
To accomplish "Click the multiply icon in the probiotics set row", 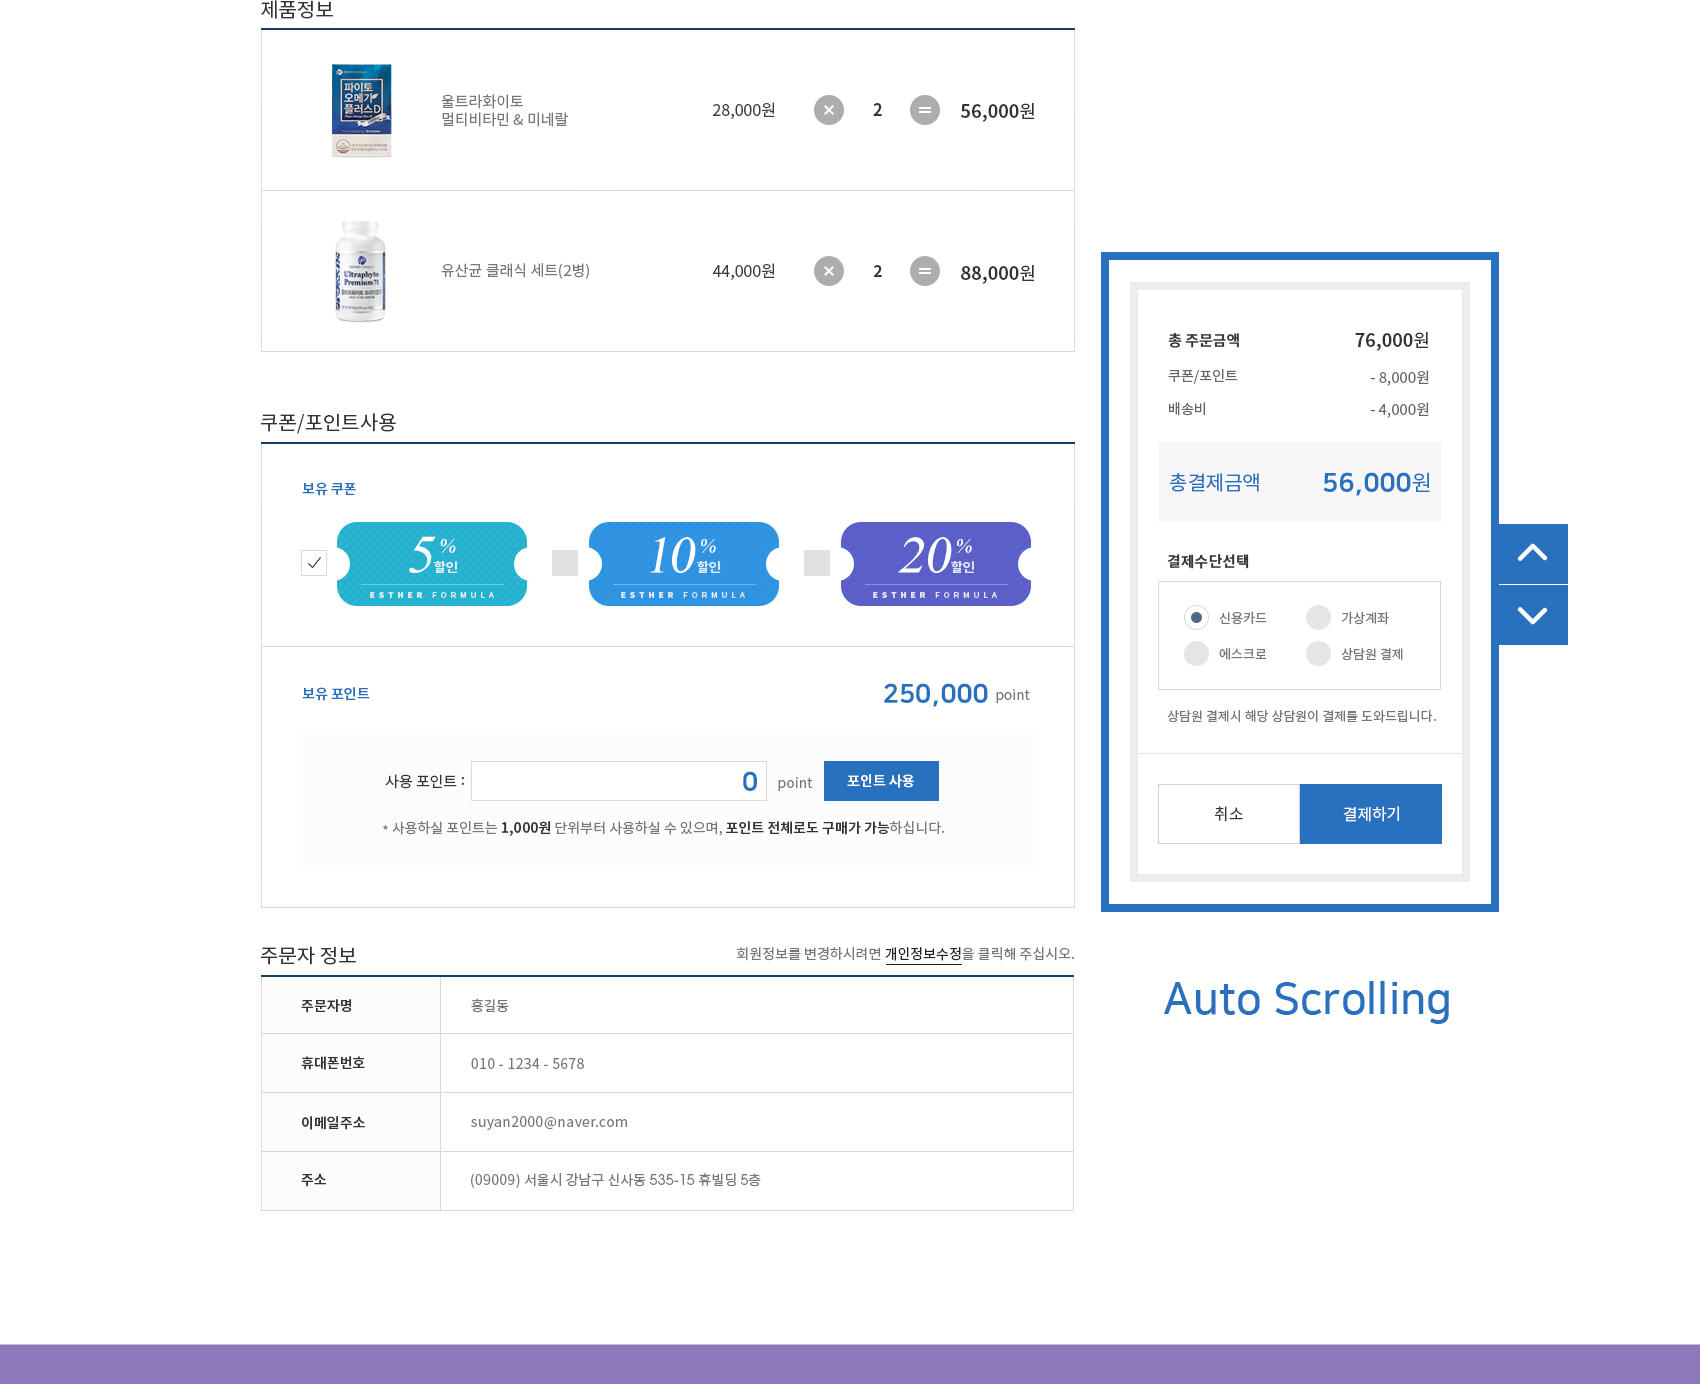I will (x=828, y=271).
